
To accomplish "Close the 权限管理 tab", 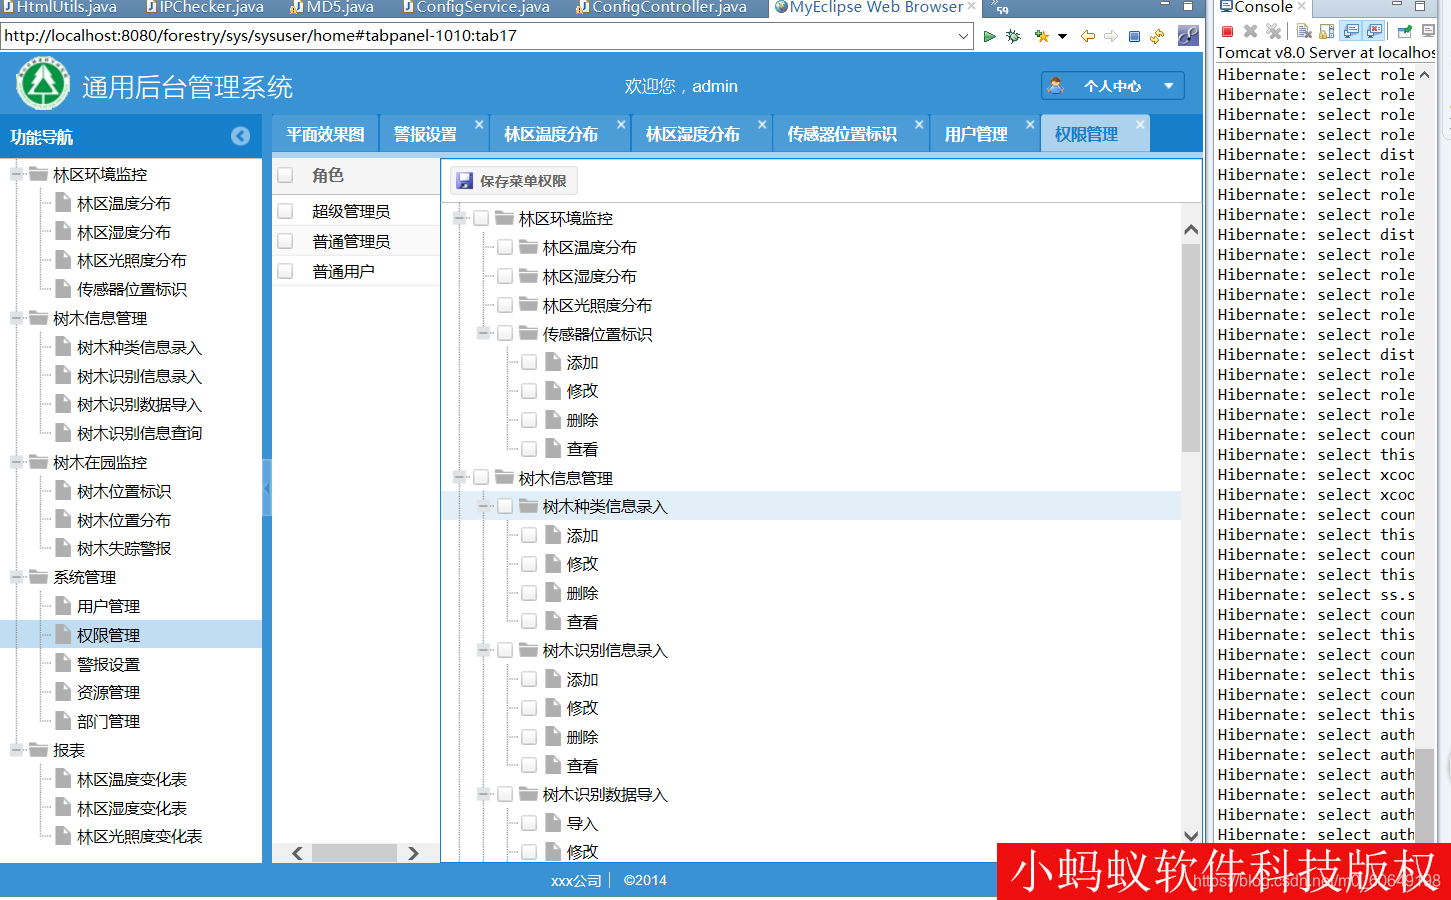I will tap(1139, 125).
